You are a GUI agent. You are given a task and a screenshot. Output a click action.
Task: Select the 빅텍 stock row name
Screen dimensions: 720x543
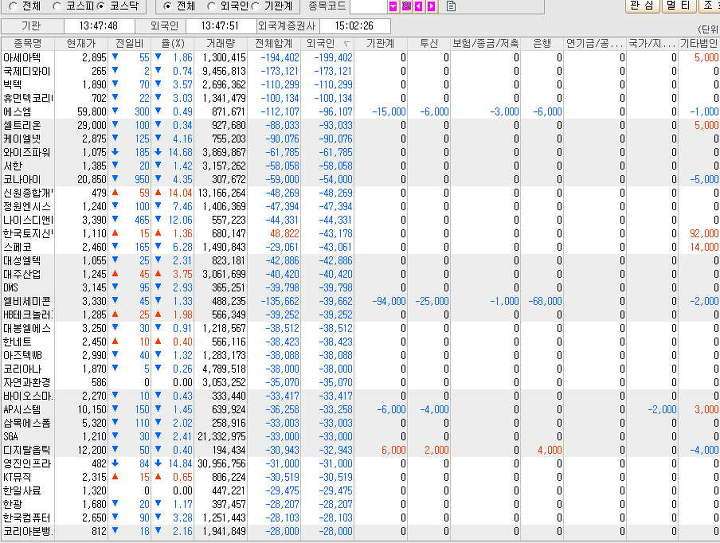click(12, 85)
